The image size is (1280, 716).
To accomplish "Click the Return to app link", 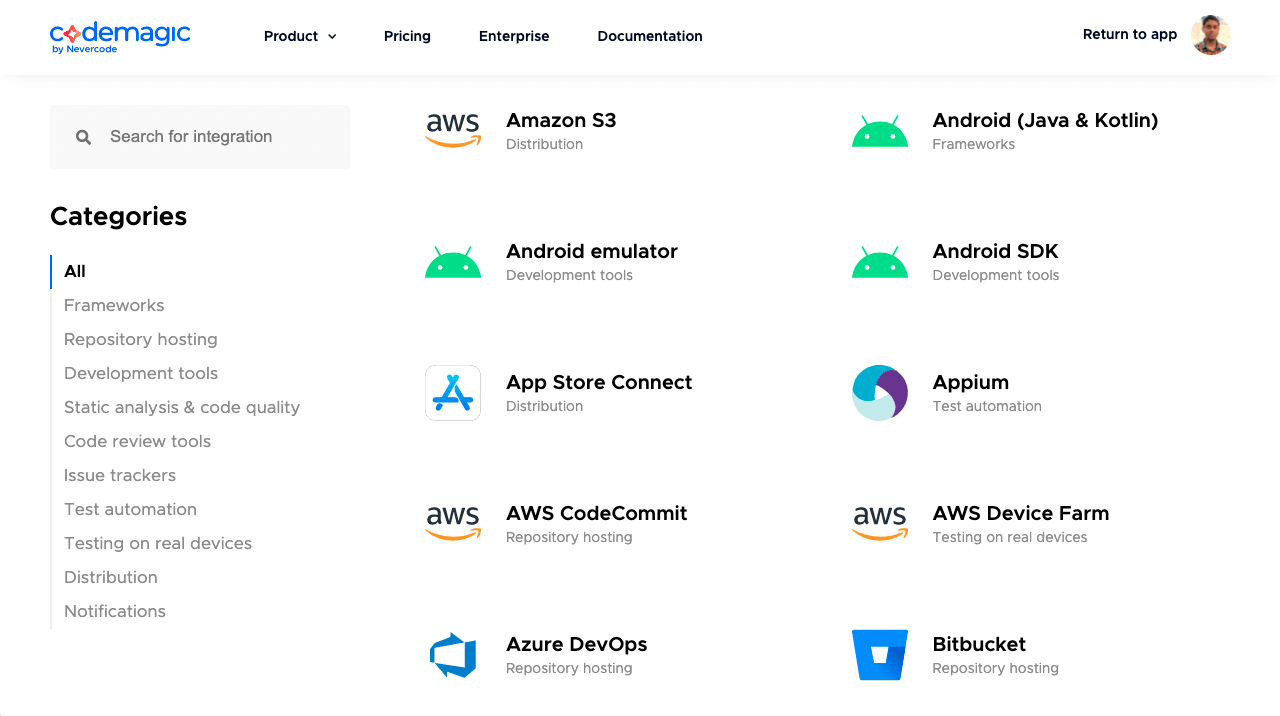I will click(1130, 34).
